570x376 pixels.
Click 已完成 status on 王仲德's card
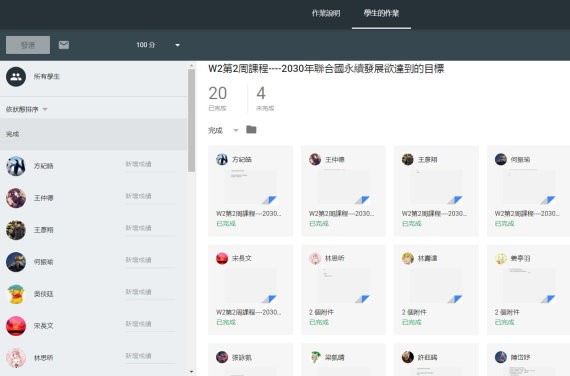pos(319,223)
